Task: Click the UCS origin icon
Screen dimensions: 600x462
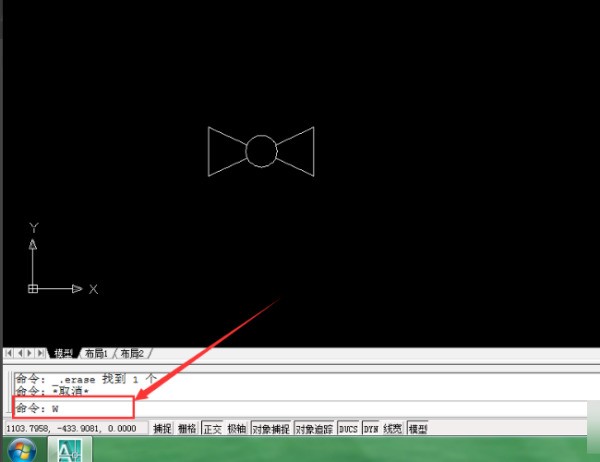Action: click(x=33, y=288)
